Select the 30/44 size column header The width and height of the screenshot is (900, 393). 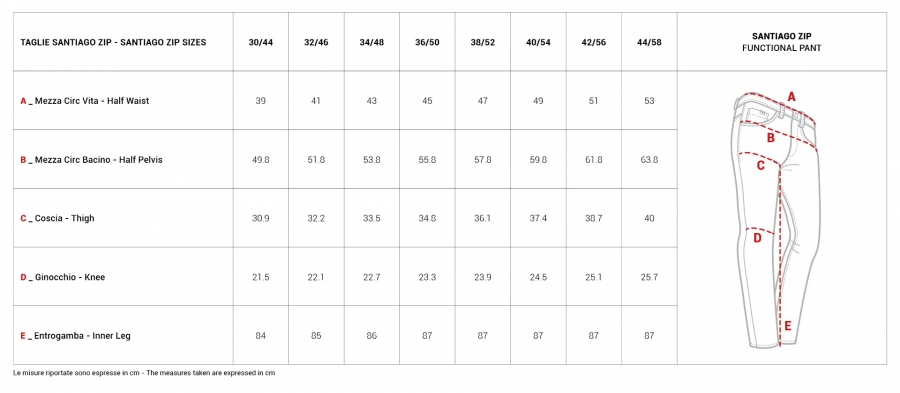[261, 42]
